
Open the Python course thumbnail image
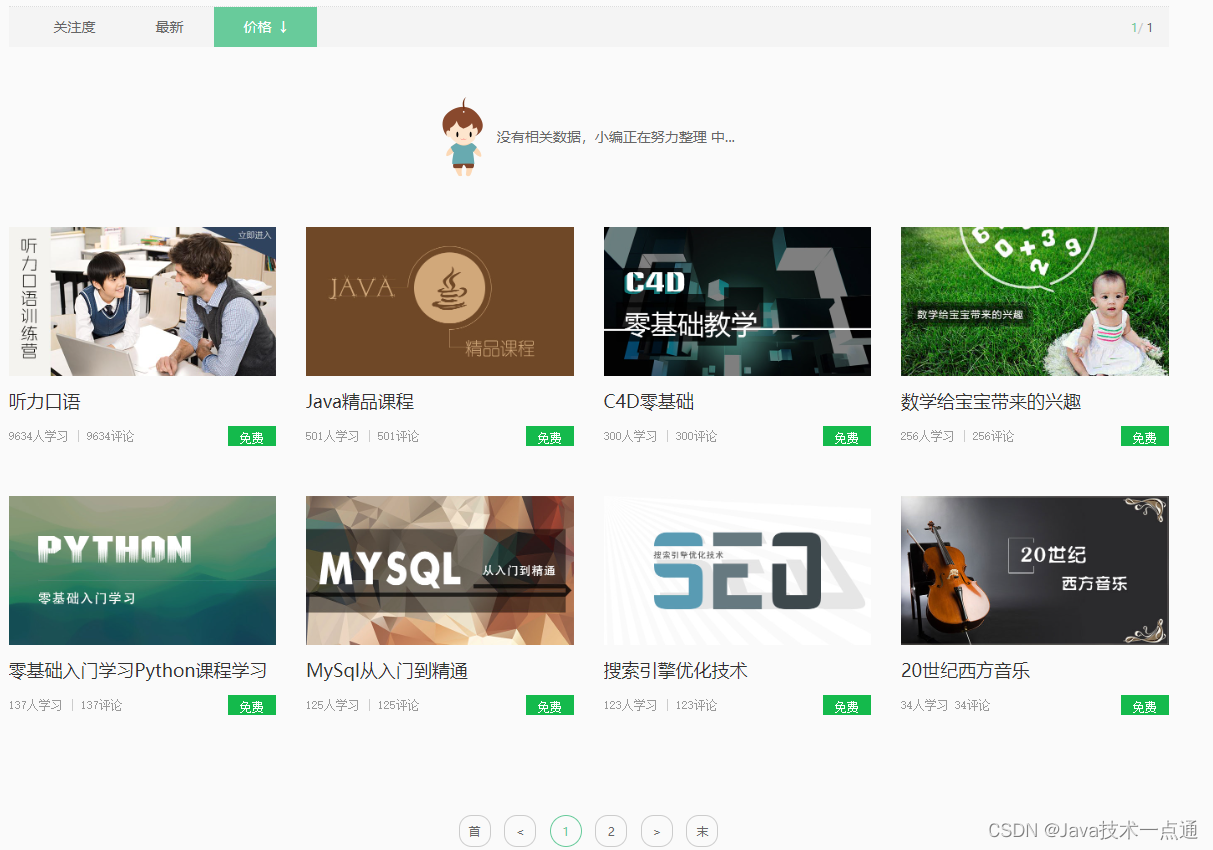(142, 570)
